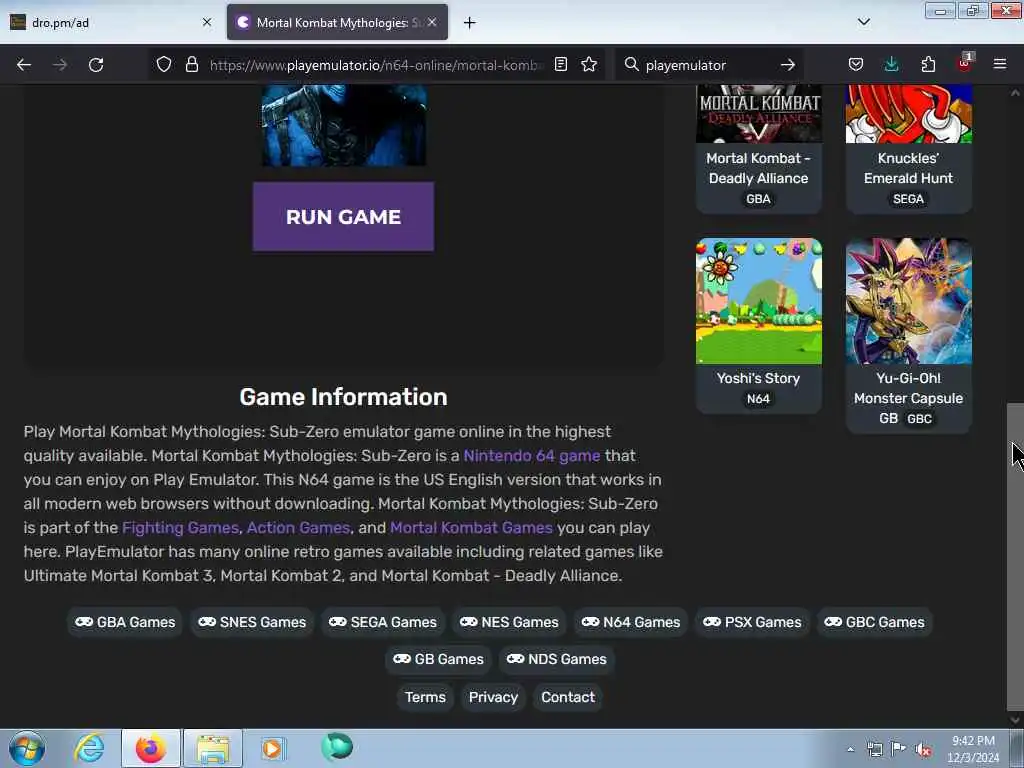This screenshot has width=1024, height=768.
Task: View site security padlock info
Action: pyautogui.click(x=191, y=64)
